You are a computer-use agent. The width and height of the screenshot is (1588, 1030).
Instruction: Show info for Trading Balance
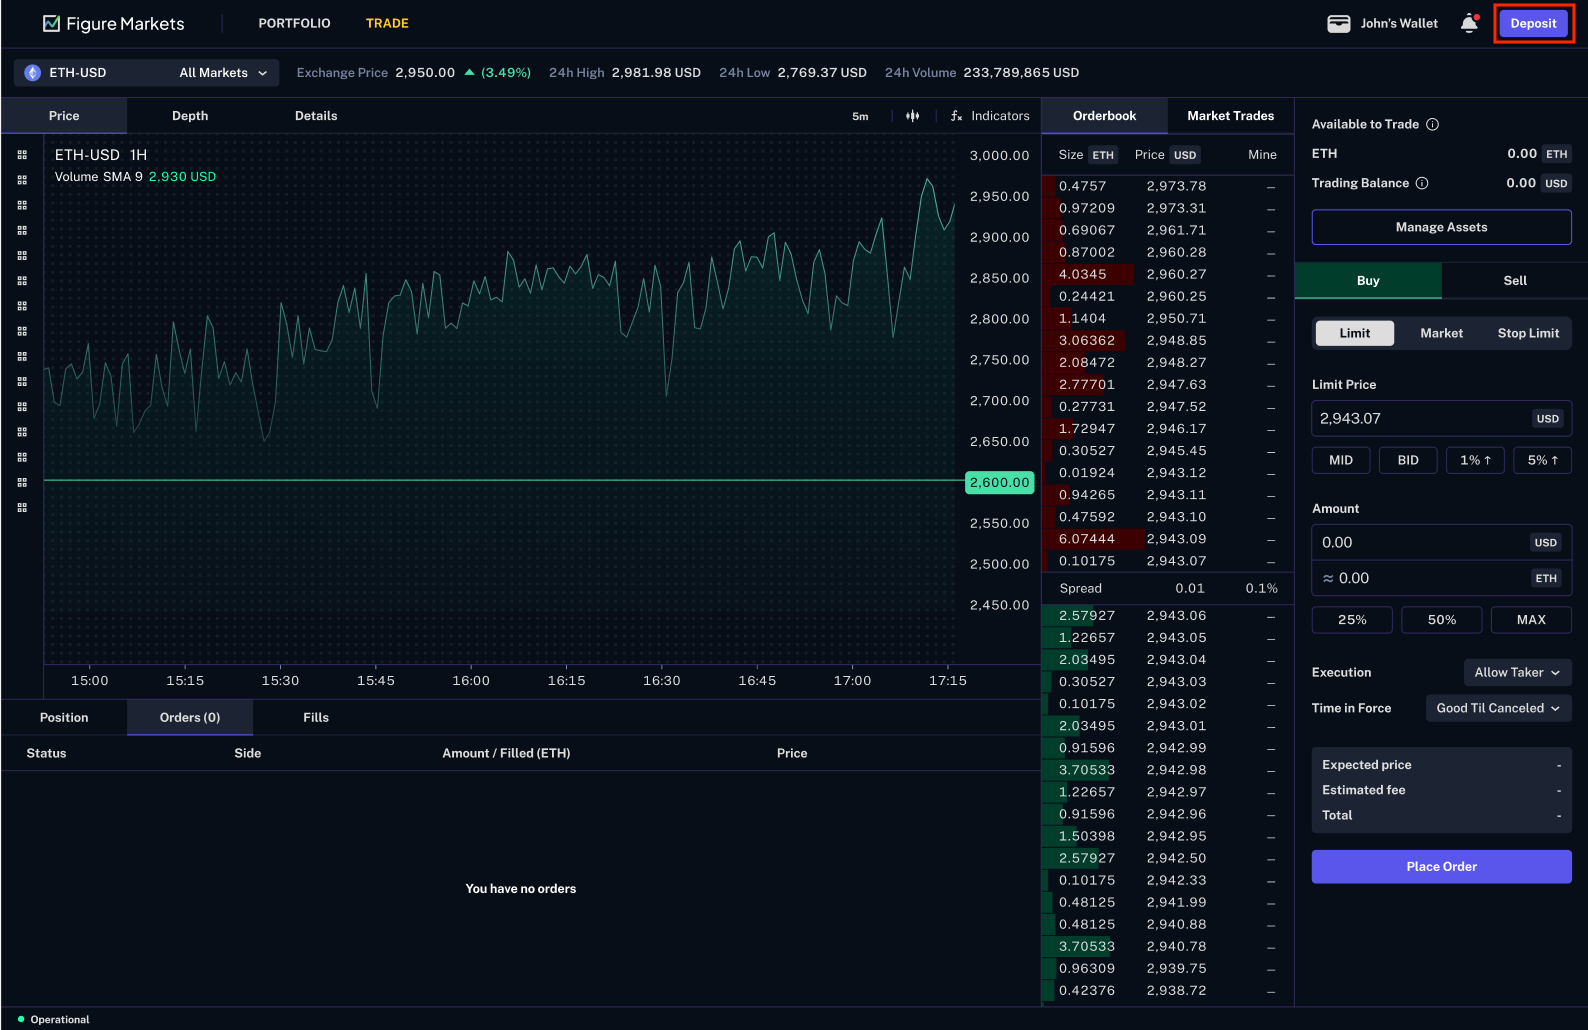(1422, 183)
